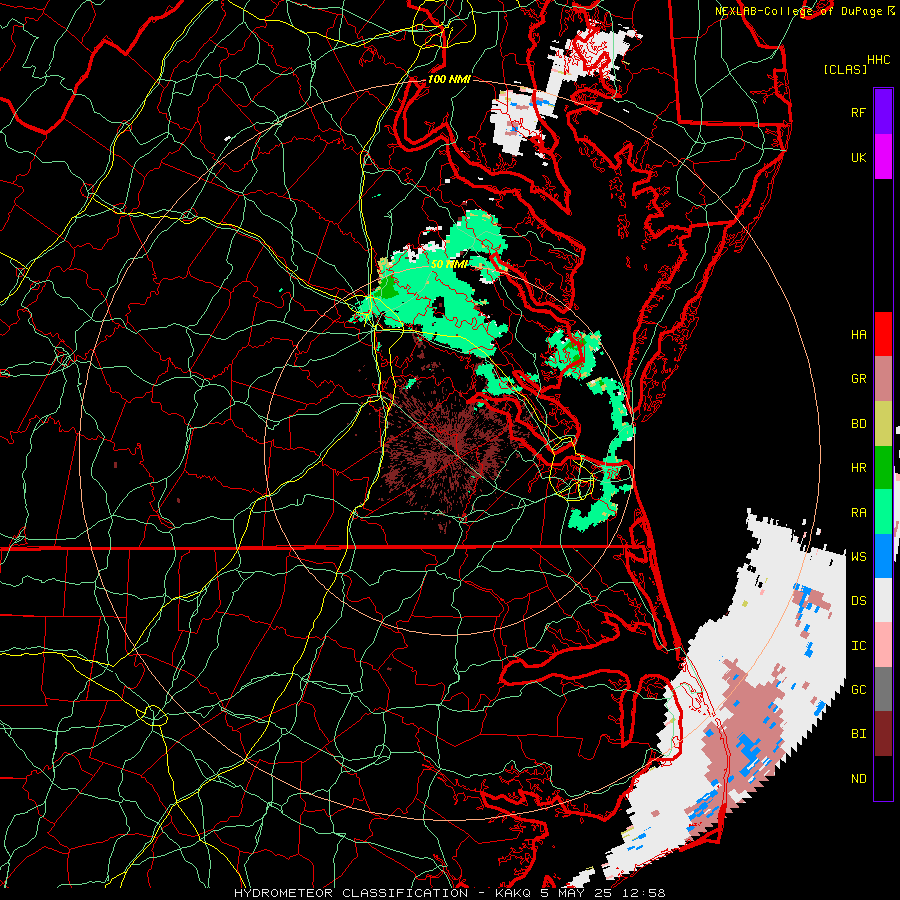Click the "BI" legend label
This screenshot has width=900, height=900.
[x=858, y=734]
